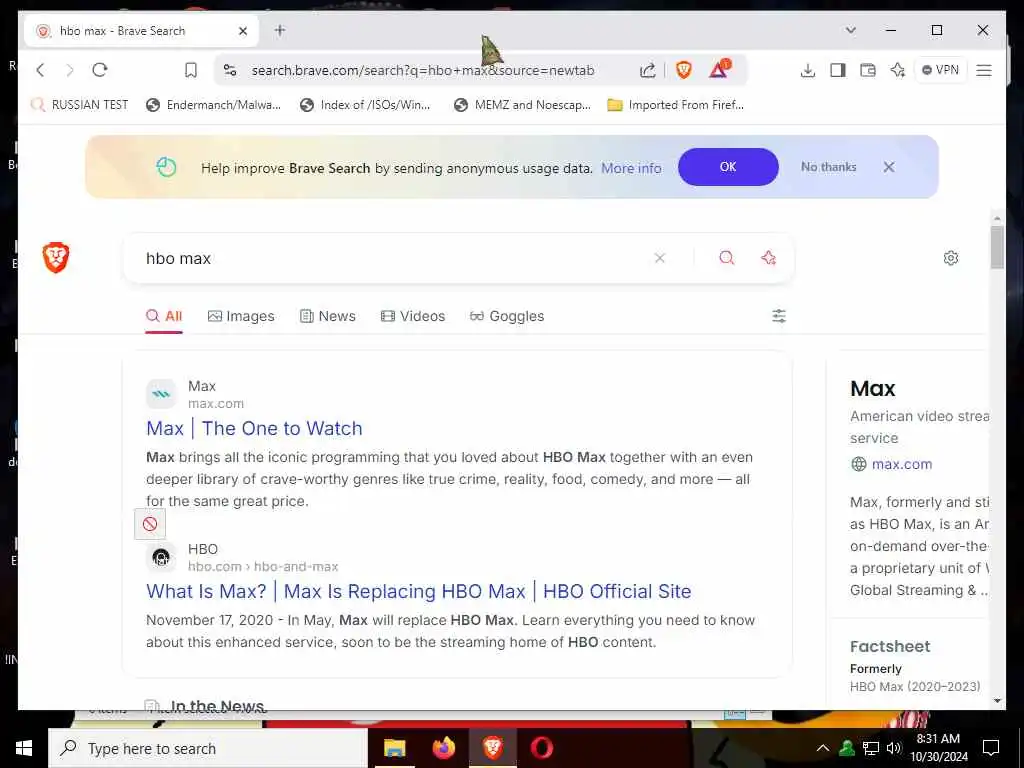Toggle the browser sidebar panel
The height and width of the screenshot is (768, 1024).
point(838,70)
